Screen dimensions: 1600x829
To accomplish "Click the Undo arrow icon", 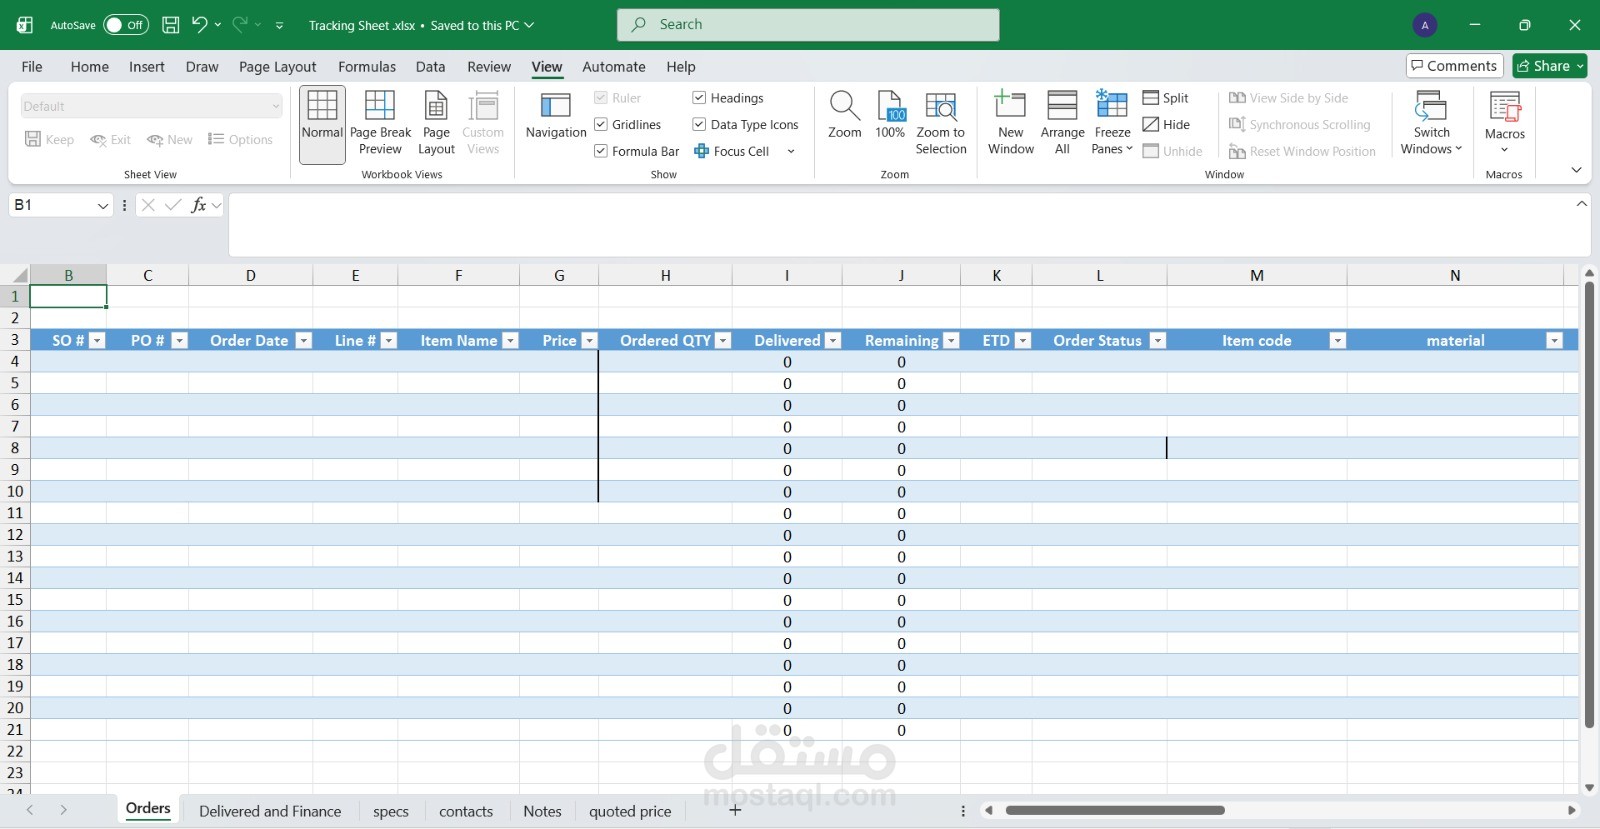I will pyautogui.click(x=199, y=25).
